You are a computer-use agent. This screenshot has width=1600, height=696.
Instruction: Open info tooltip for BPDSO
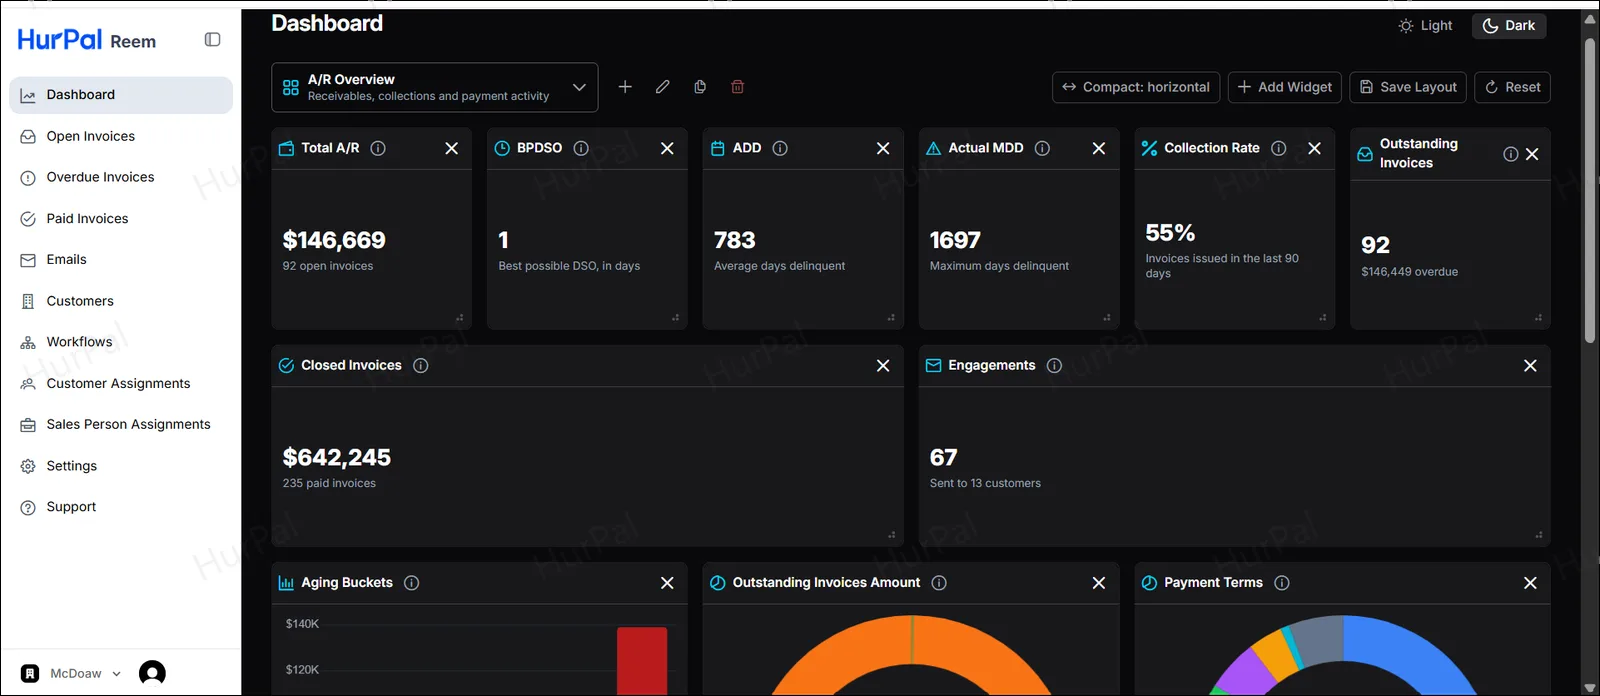(x=581, y=148)
